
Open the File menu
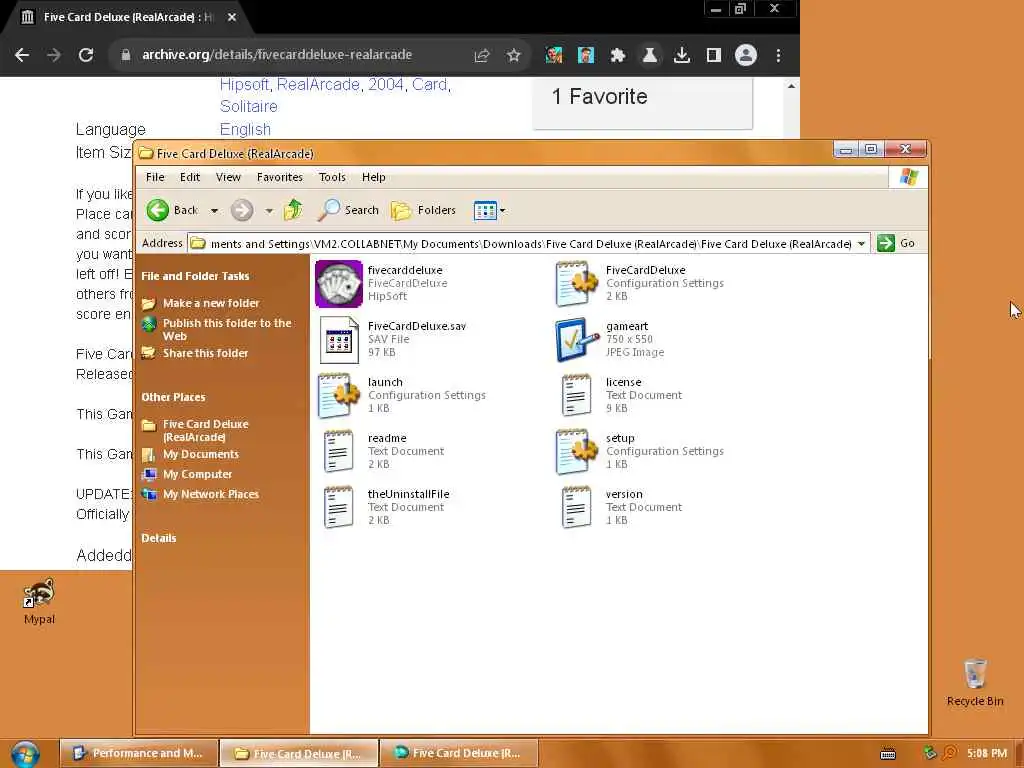tap(155, 177)
